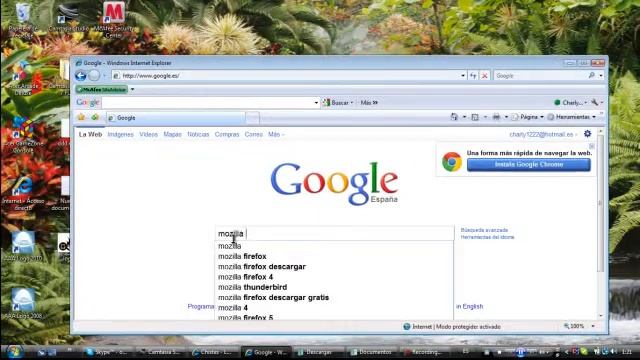Open McAfee Security Center desktop icon
The width and height of the screenshot is (640, 360).
[113, 20]
